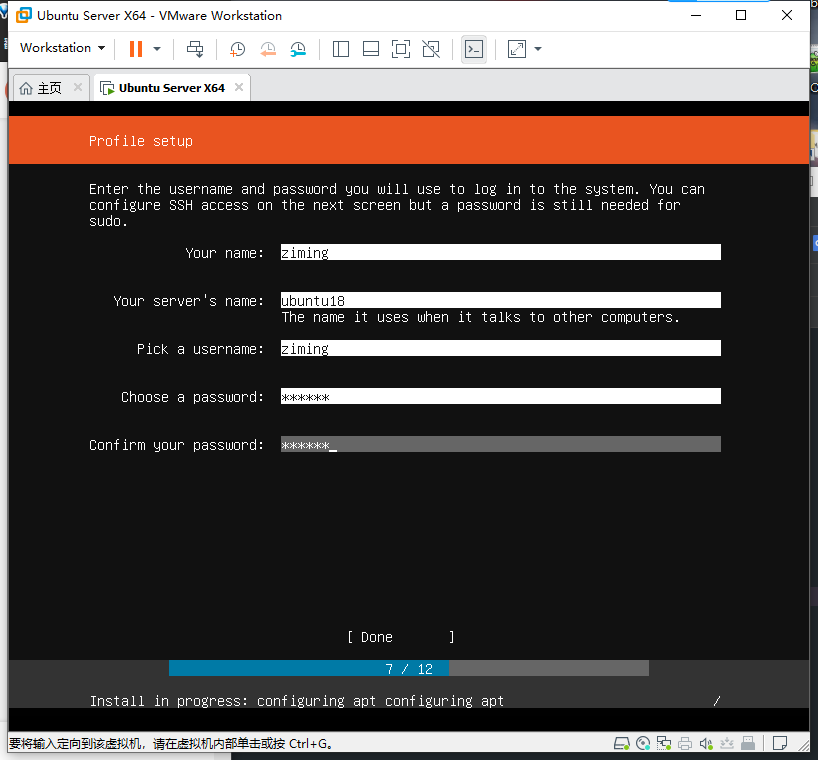Maximize the VMware Workstation window

pos(741,15)
